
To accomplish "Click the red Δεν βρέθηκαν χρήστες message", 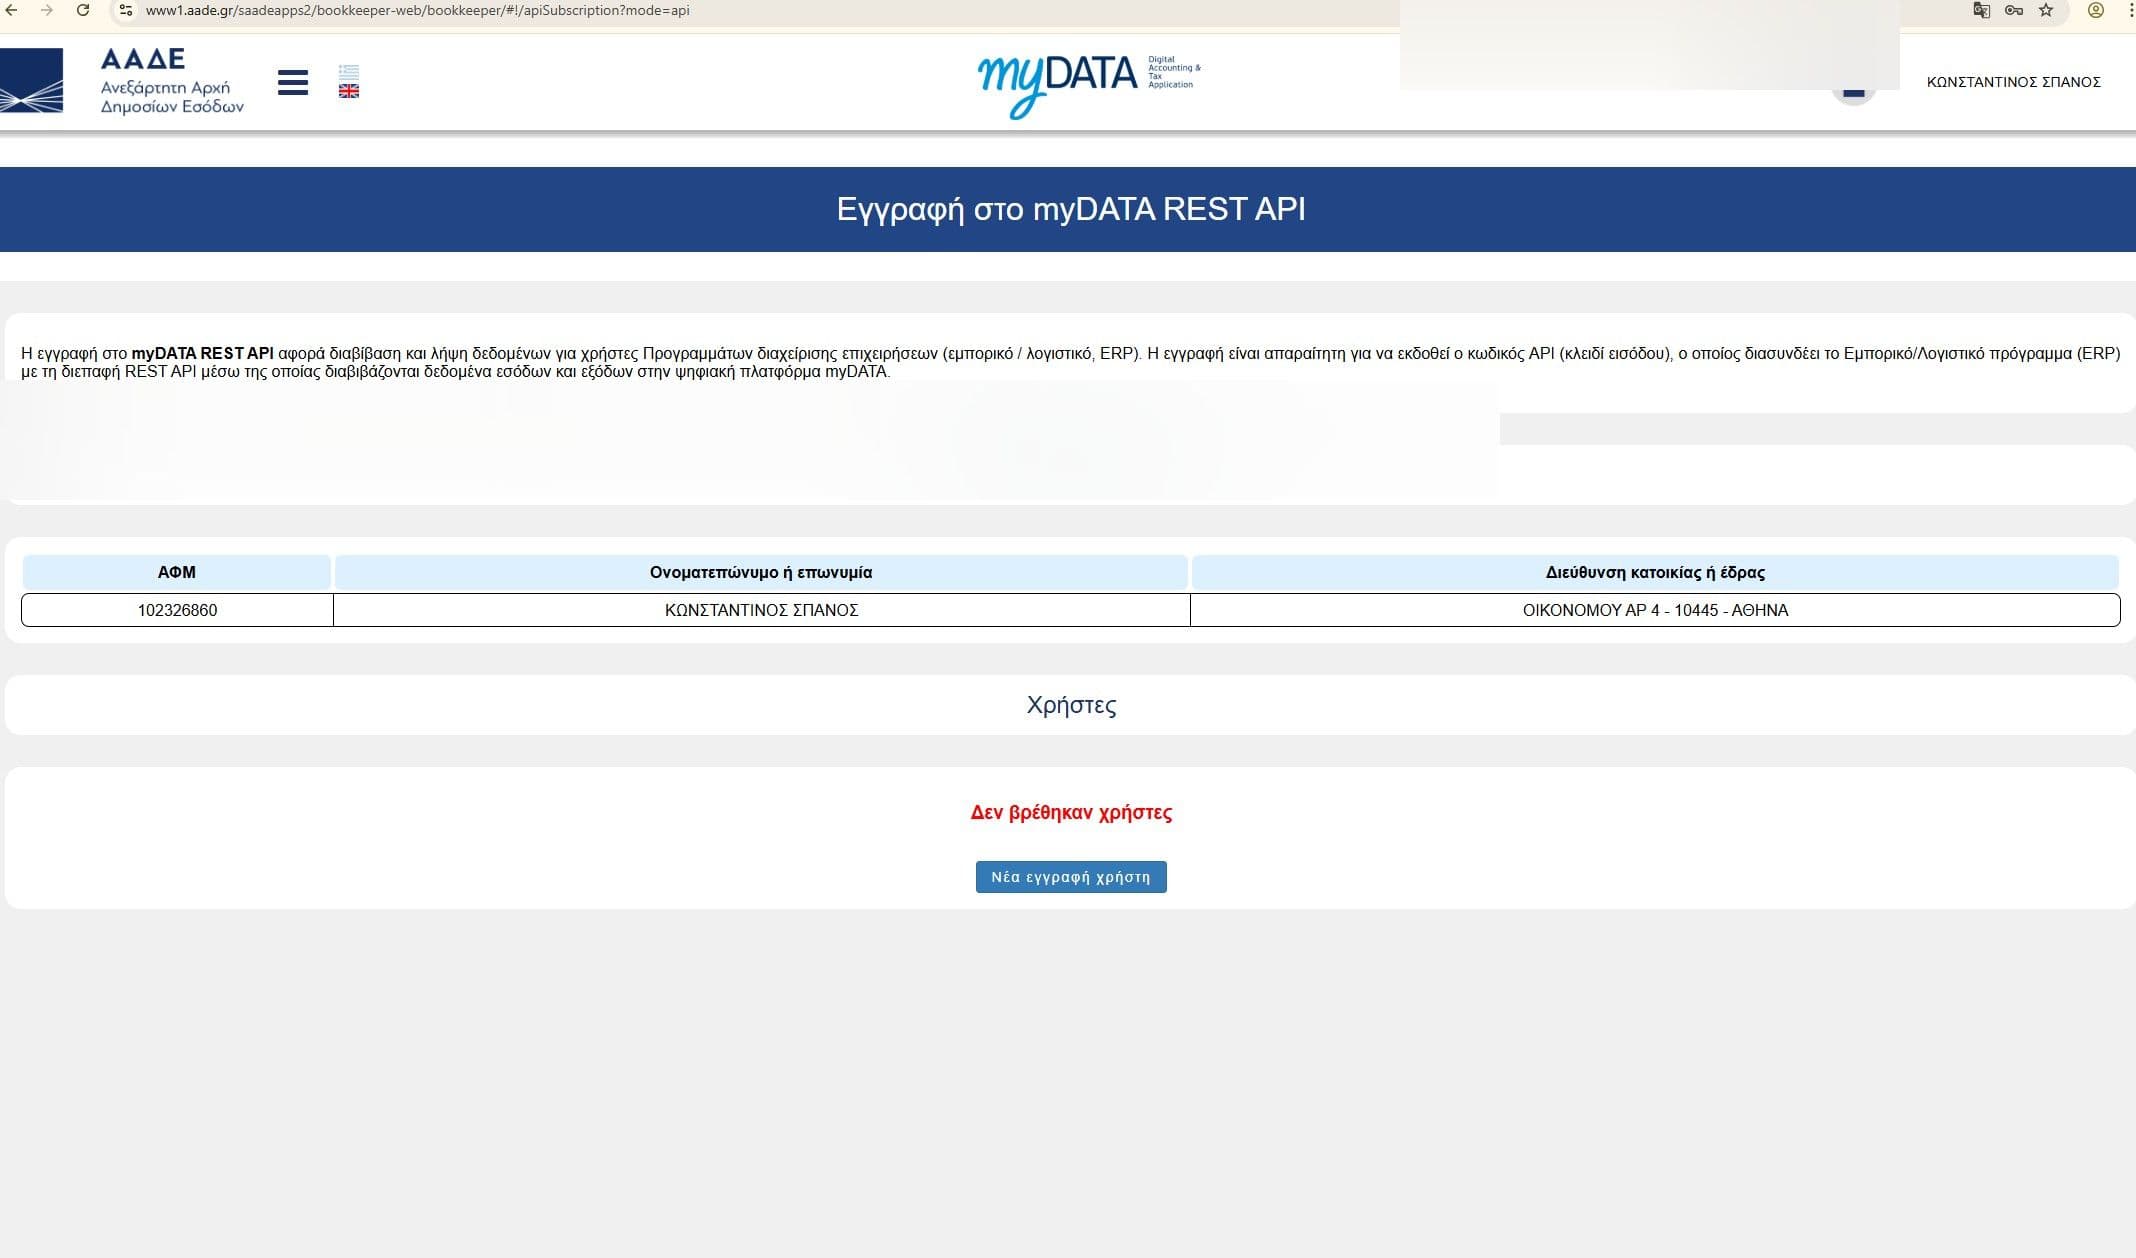I will point(1071,812).
